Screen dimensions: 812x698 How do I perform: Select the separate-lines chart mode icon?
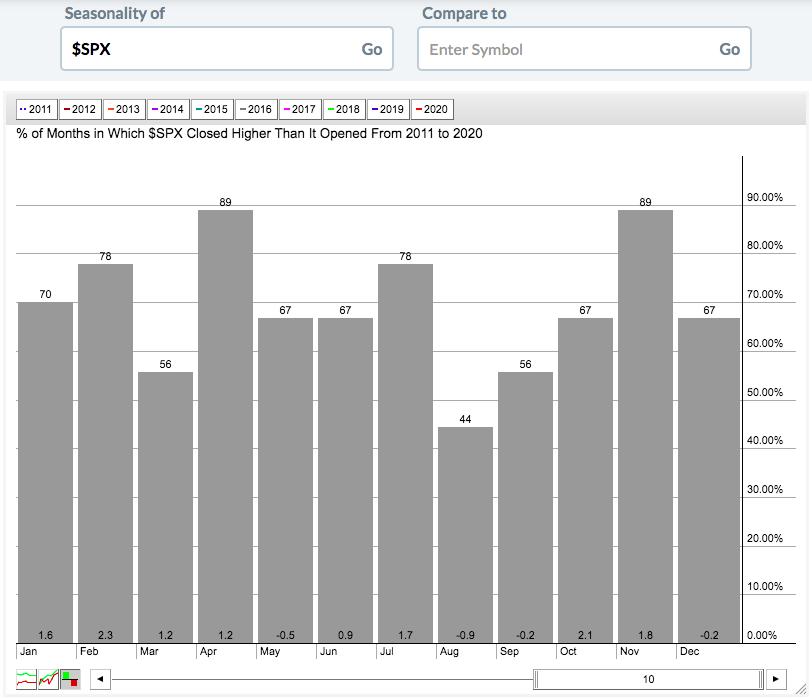pyautogui.click(x=26, y=679)
